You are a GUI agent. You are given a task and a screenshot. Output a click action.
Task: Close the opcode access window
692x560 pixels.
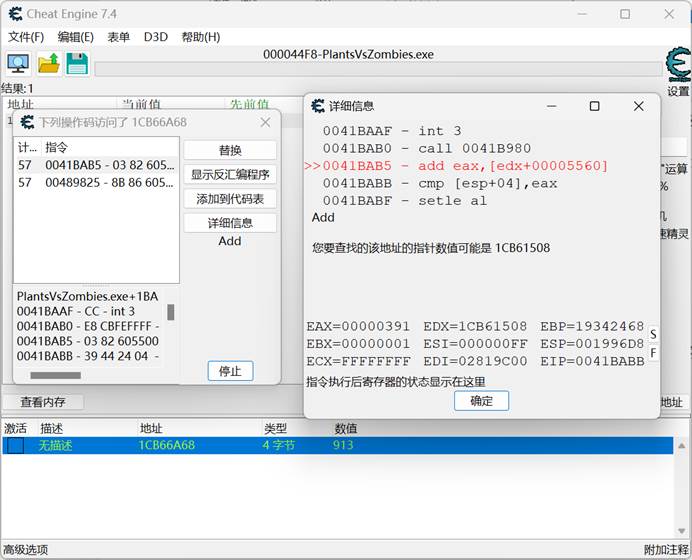[265, 122]
